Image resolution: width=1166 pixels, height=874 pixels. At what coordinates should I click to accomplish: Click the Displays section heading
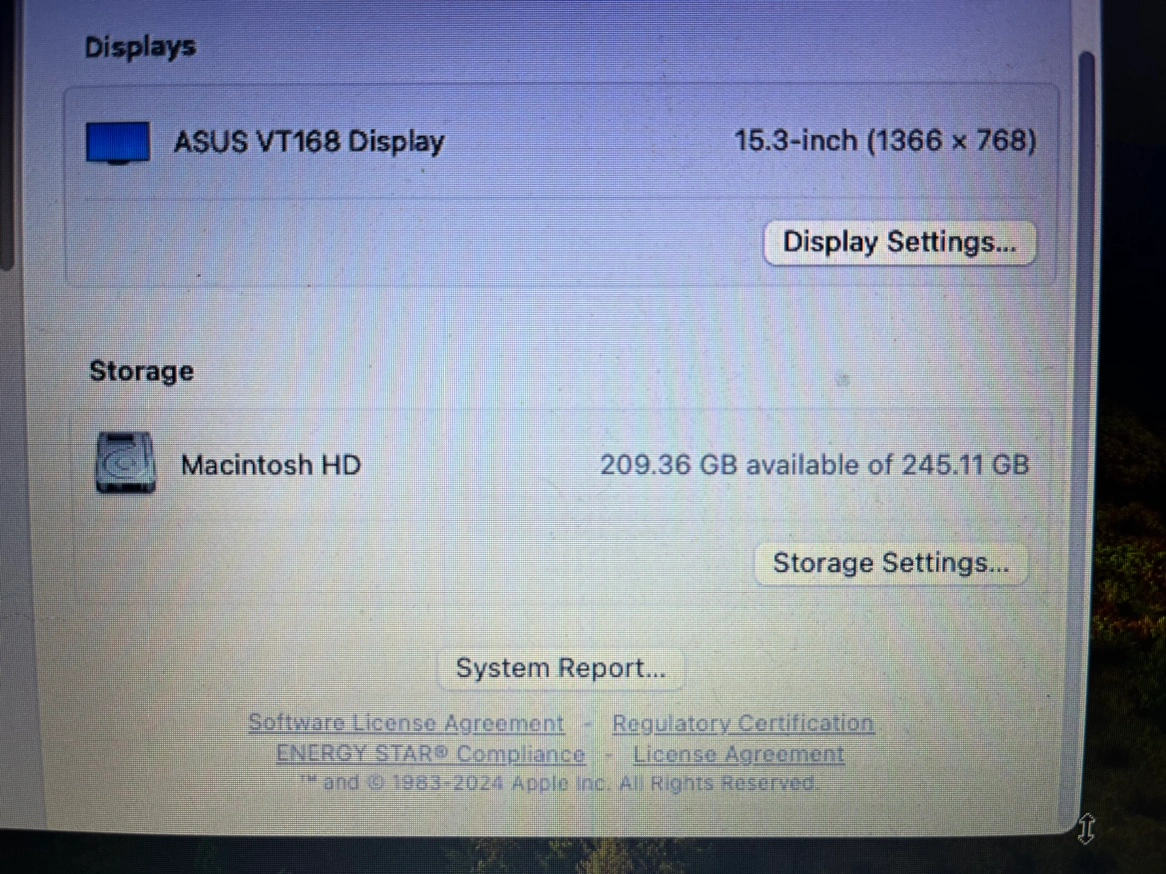[140, 47]
